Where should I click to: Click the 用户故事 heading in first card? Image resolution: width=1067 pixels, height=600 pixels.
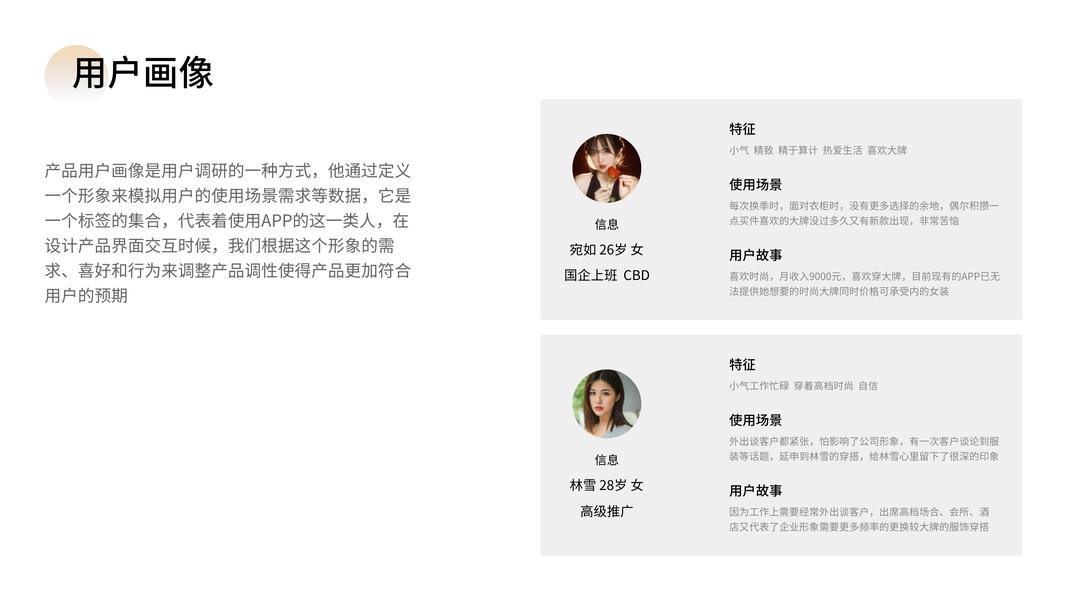coord(755,255)
